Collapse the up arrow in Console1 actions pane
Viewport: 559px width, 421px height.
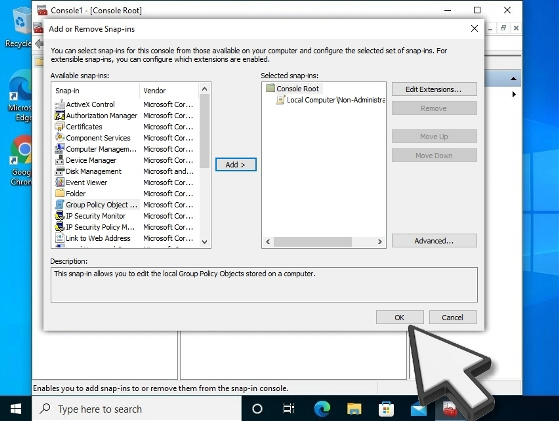click(x=513, y=78)
